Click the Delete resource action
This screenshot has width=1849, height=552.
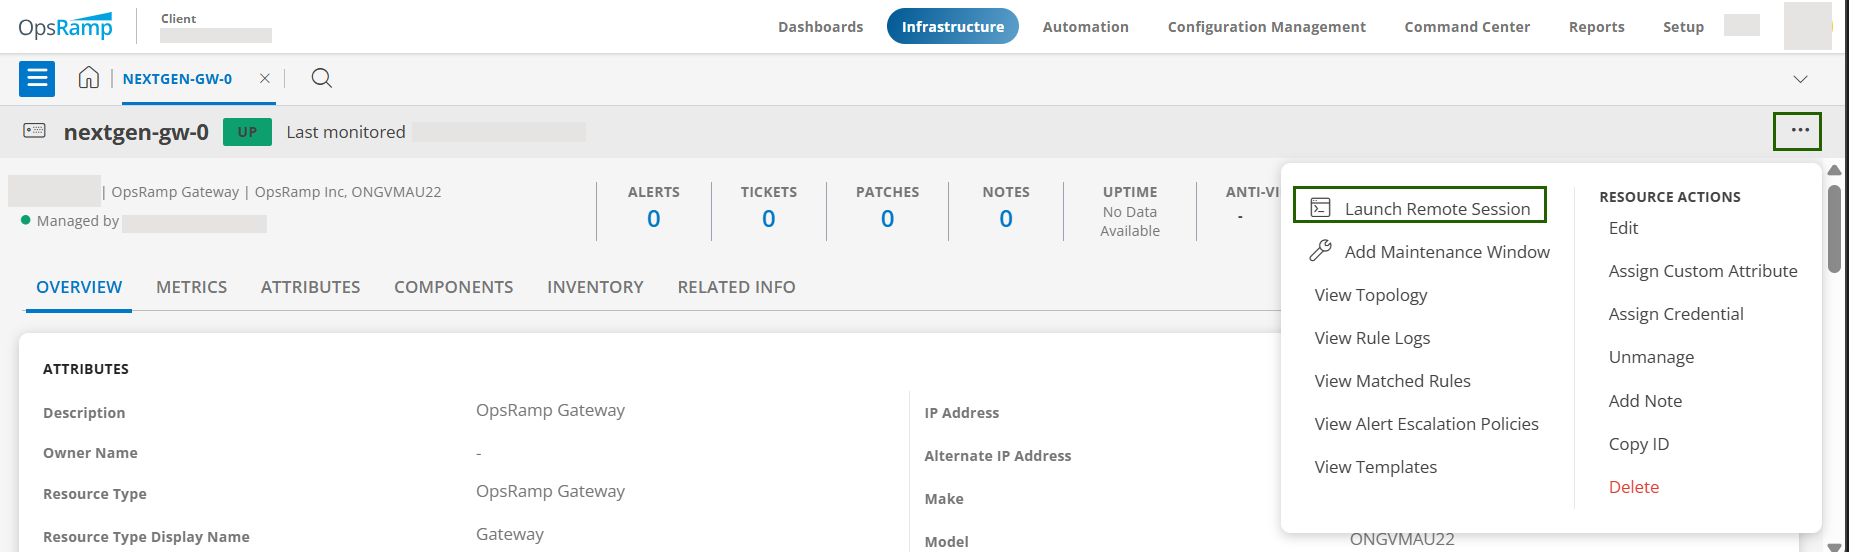coord(1633,487)
